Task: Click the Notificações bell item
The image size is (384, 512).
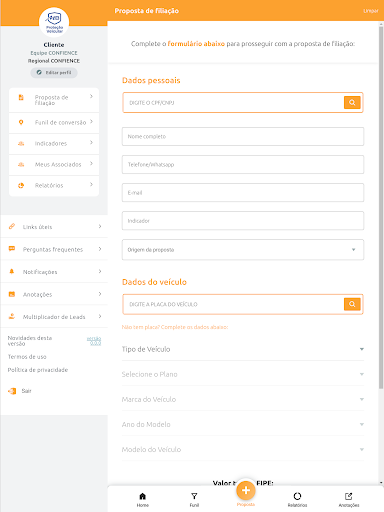Action: click(x=54, y=272)
